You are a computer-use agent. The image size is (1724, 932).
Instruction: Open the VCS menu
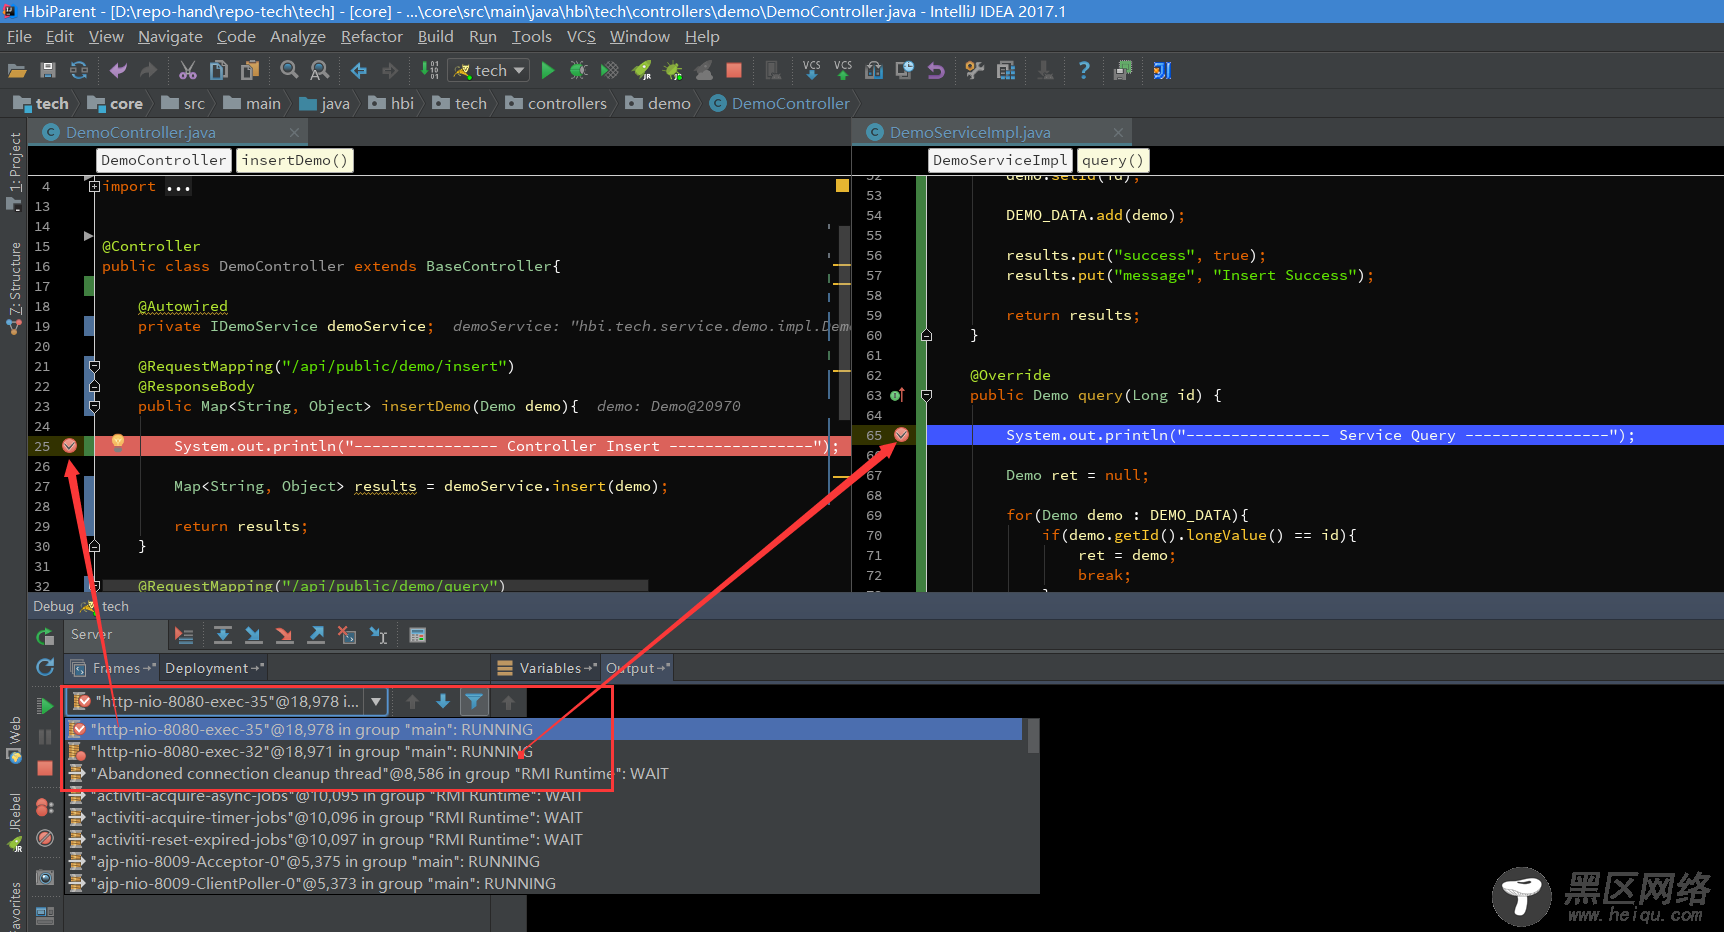[x=581, y=36]
